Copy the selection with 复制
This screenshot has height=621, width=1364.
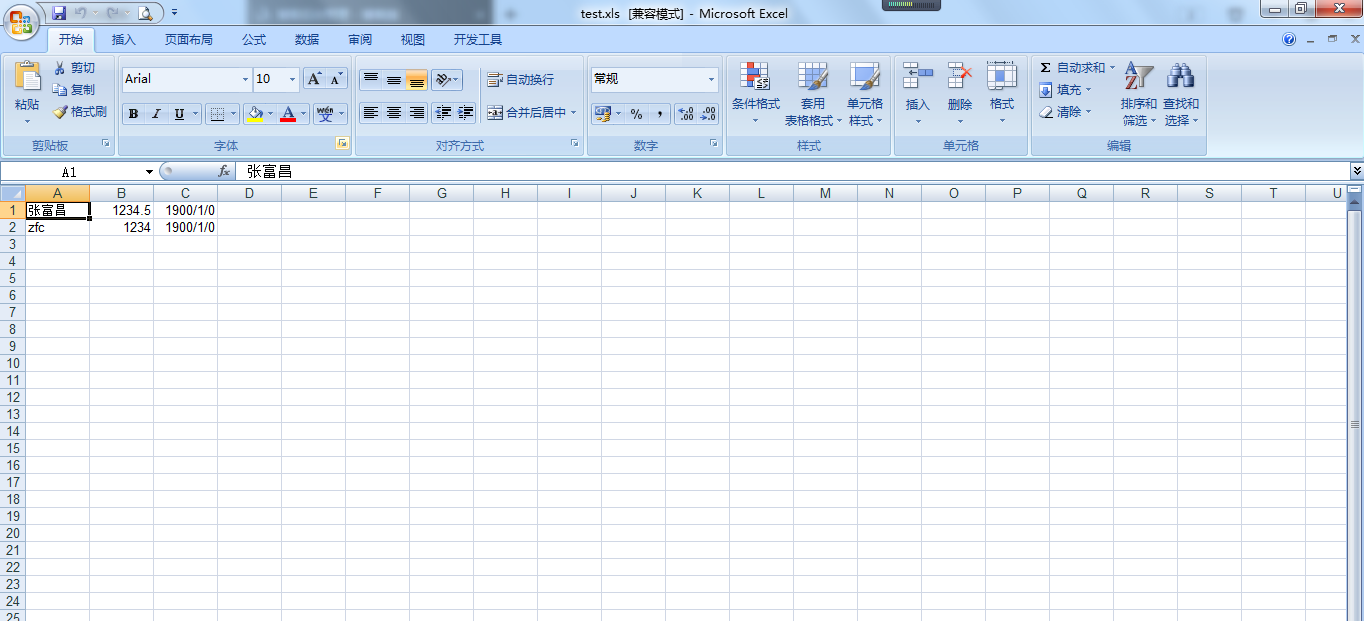click(x=75, y=90)
